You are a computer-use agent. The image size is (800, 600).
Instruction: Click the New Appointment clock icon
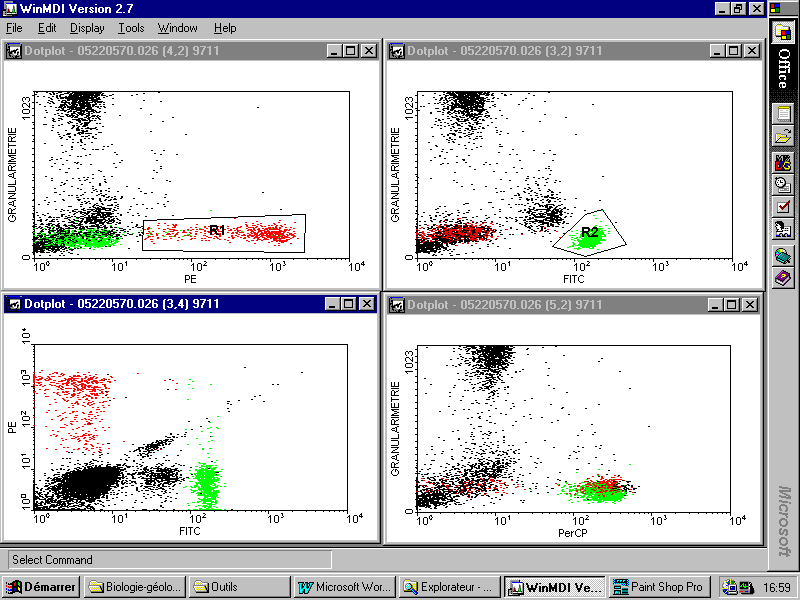pos(783,184)
